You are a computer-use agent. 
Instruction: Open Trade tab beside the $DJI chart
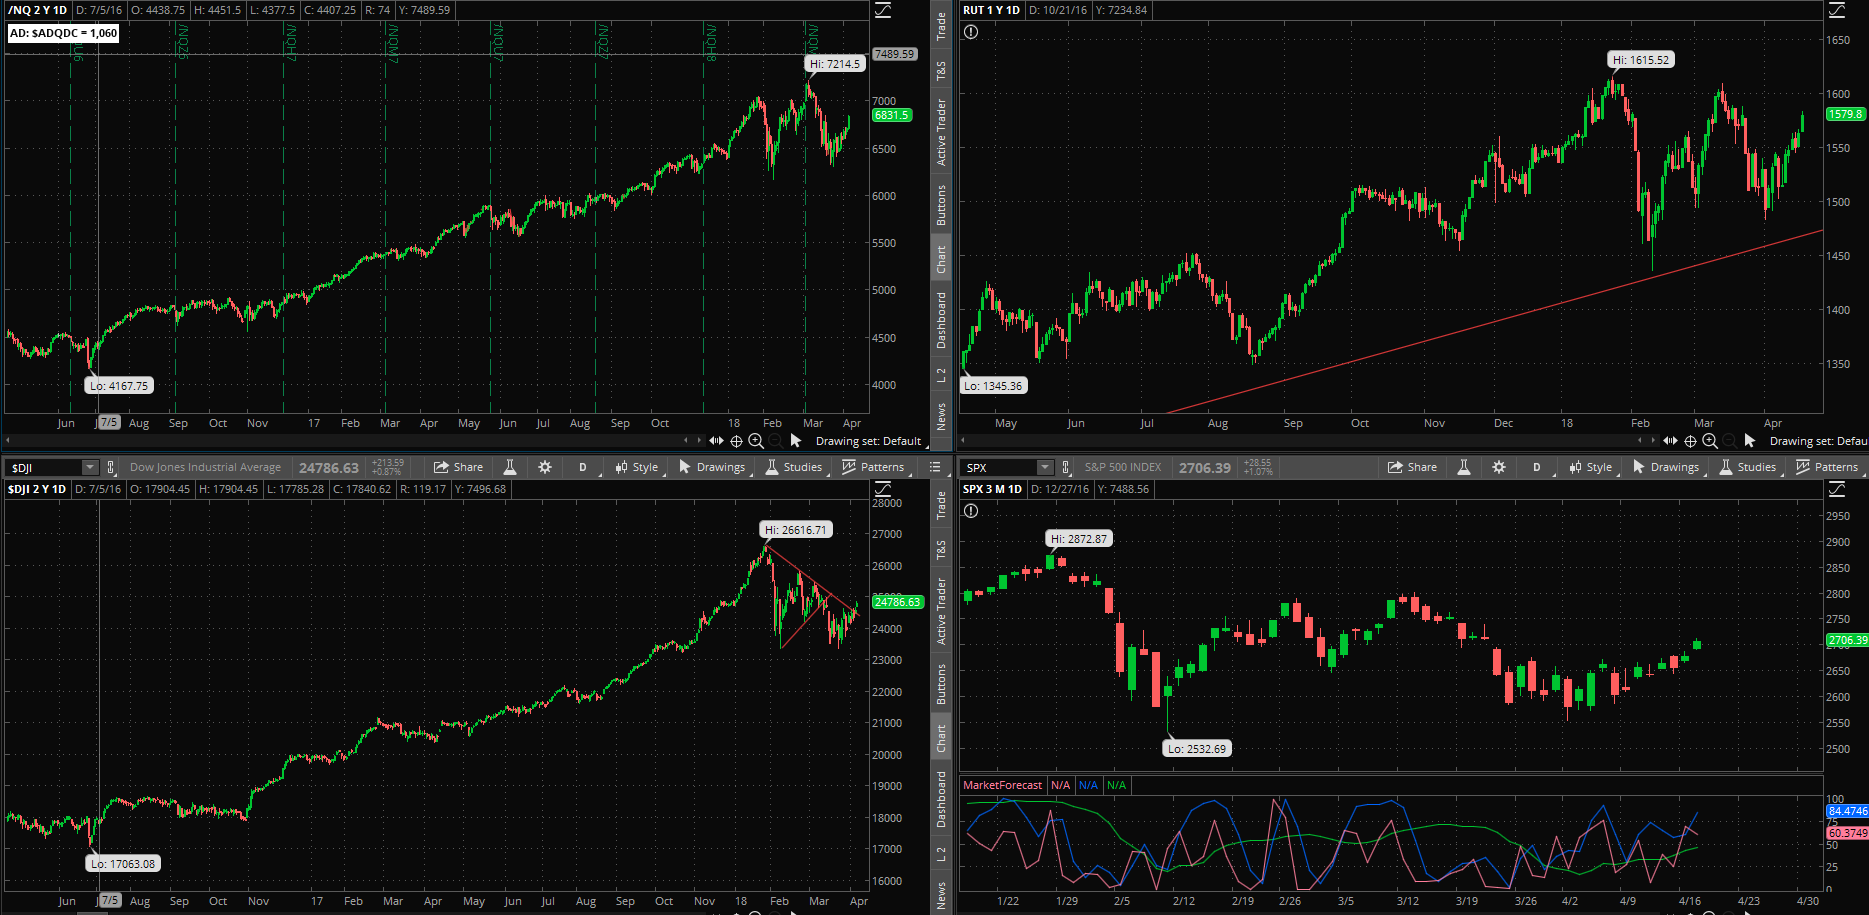click(x=941, y=506)
